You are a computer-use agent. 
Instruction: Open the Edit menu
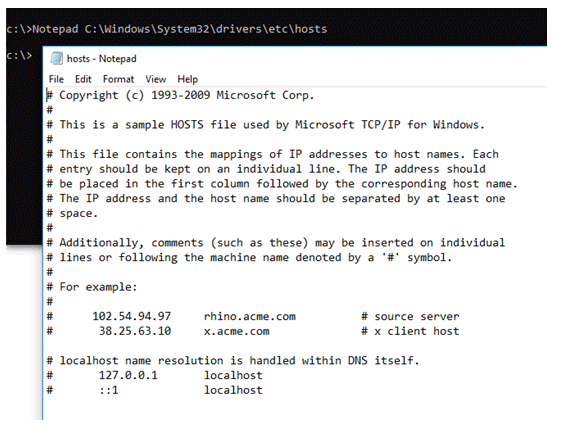[83, 79]
